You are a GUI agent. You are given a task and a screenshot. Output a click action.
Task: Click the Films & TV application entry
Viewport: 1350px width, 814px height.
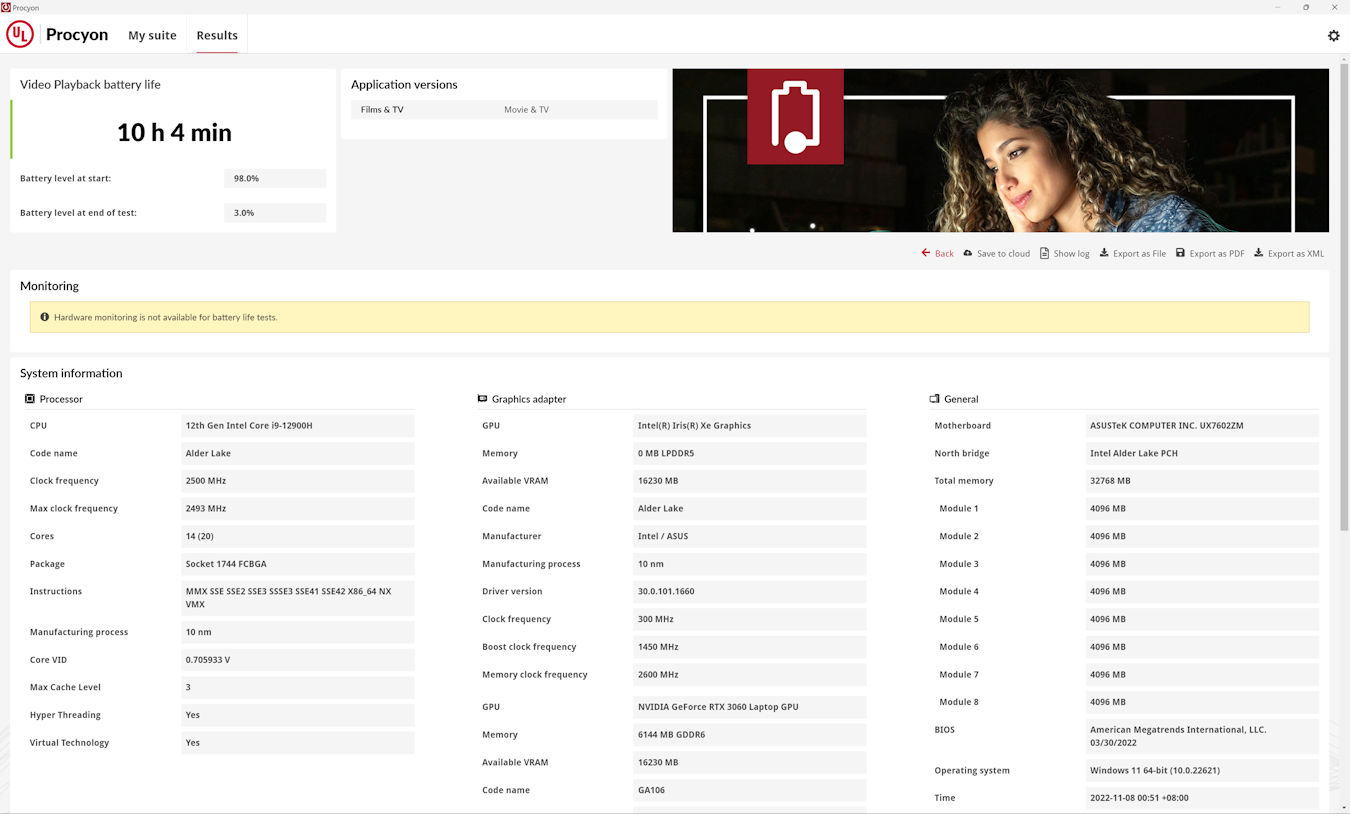tap(382, 110)
